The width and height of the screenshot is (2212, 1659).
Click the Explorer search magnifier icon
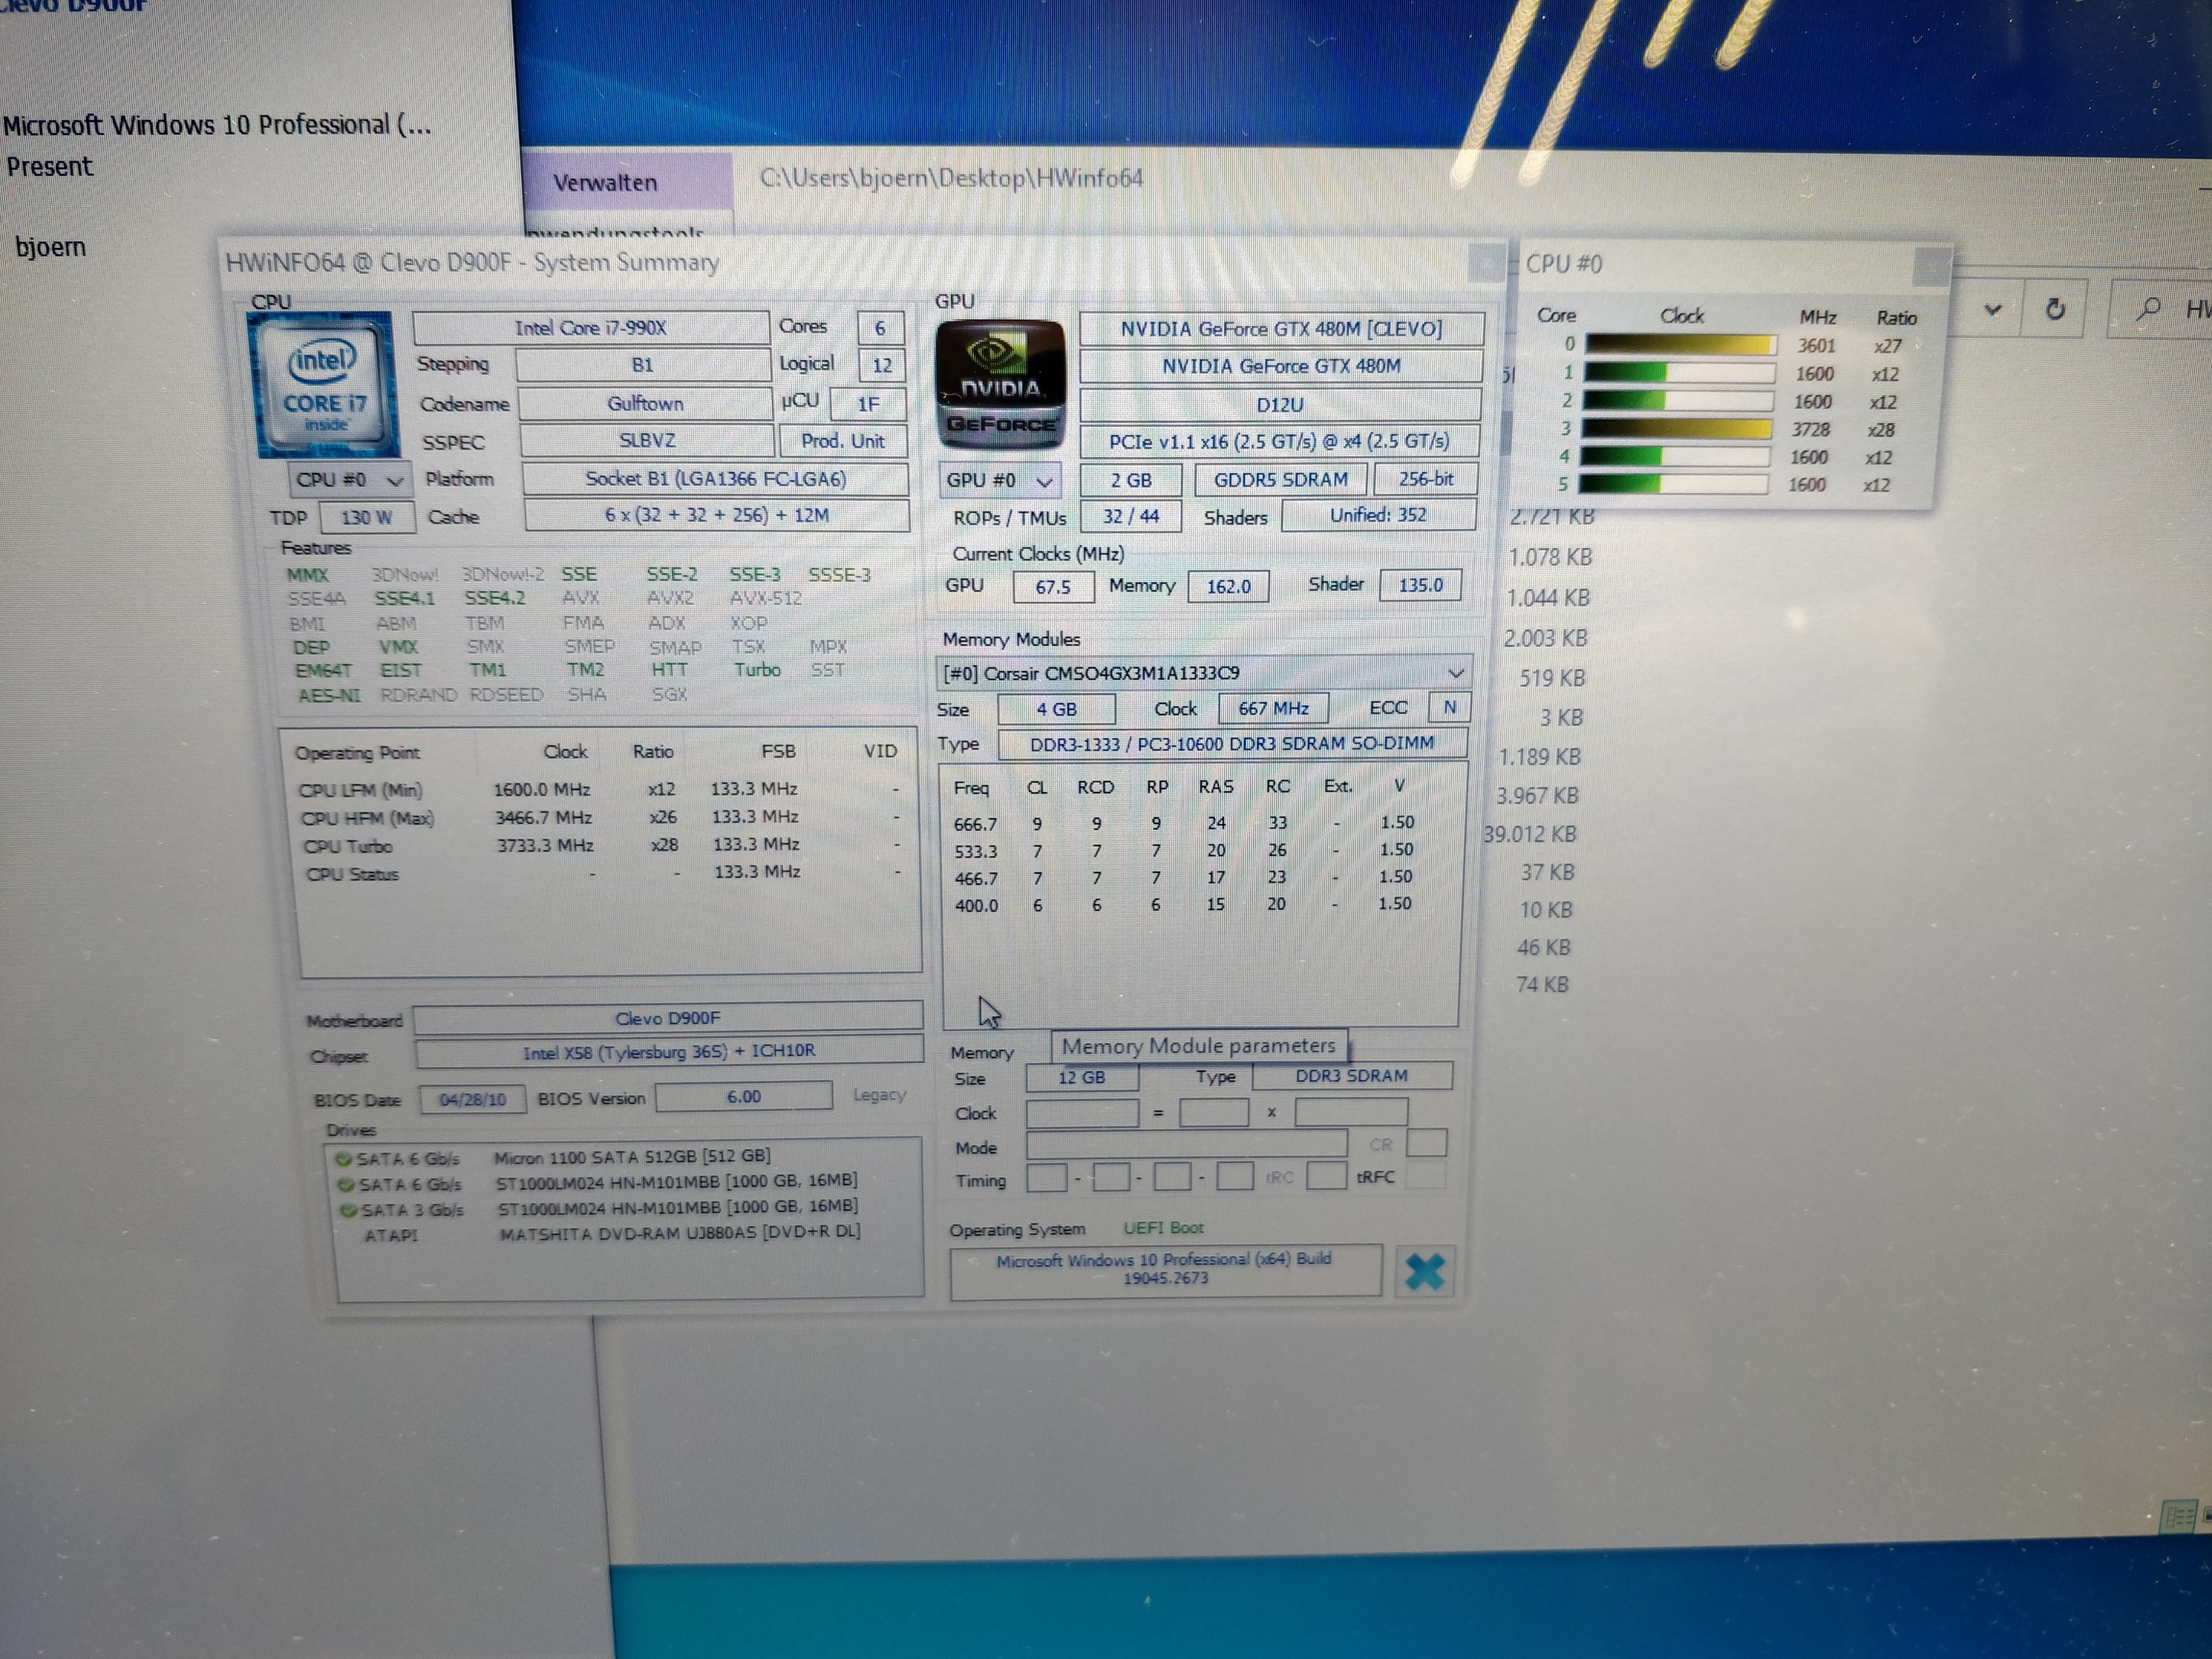click(x=2148, y=309)
